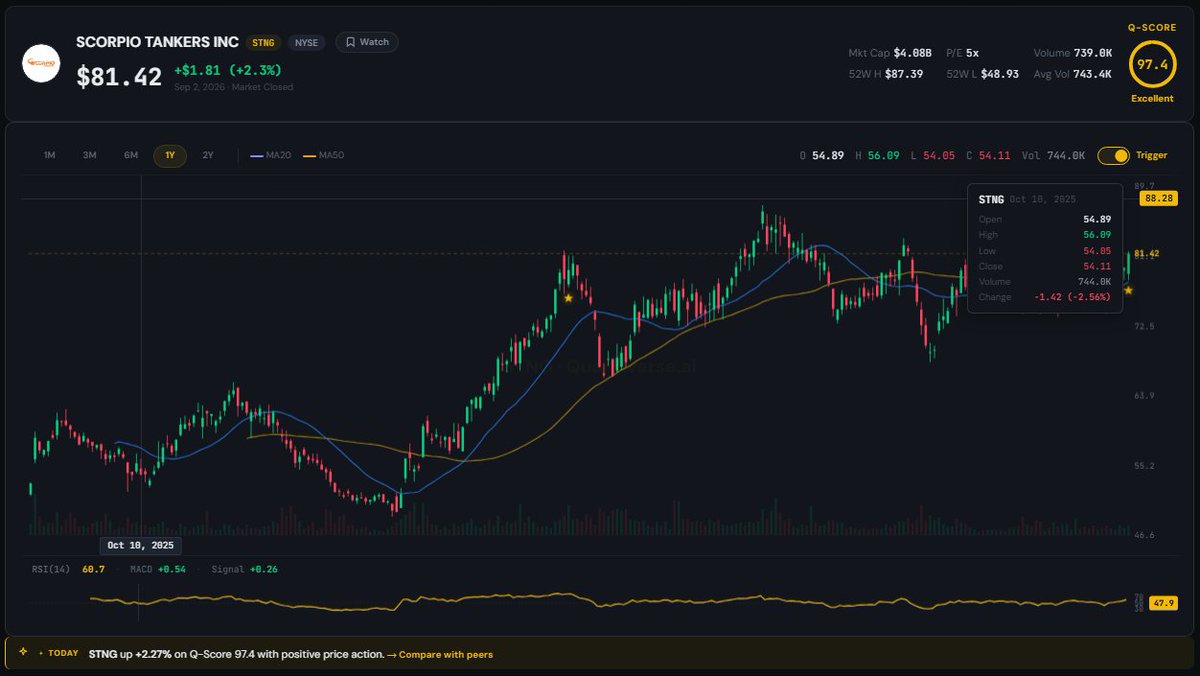Click the SCORPIO TANKERS INC title

(157, 42)
